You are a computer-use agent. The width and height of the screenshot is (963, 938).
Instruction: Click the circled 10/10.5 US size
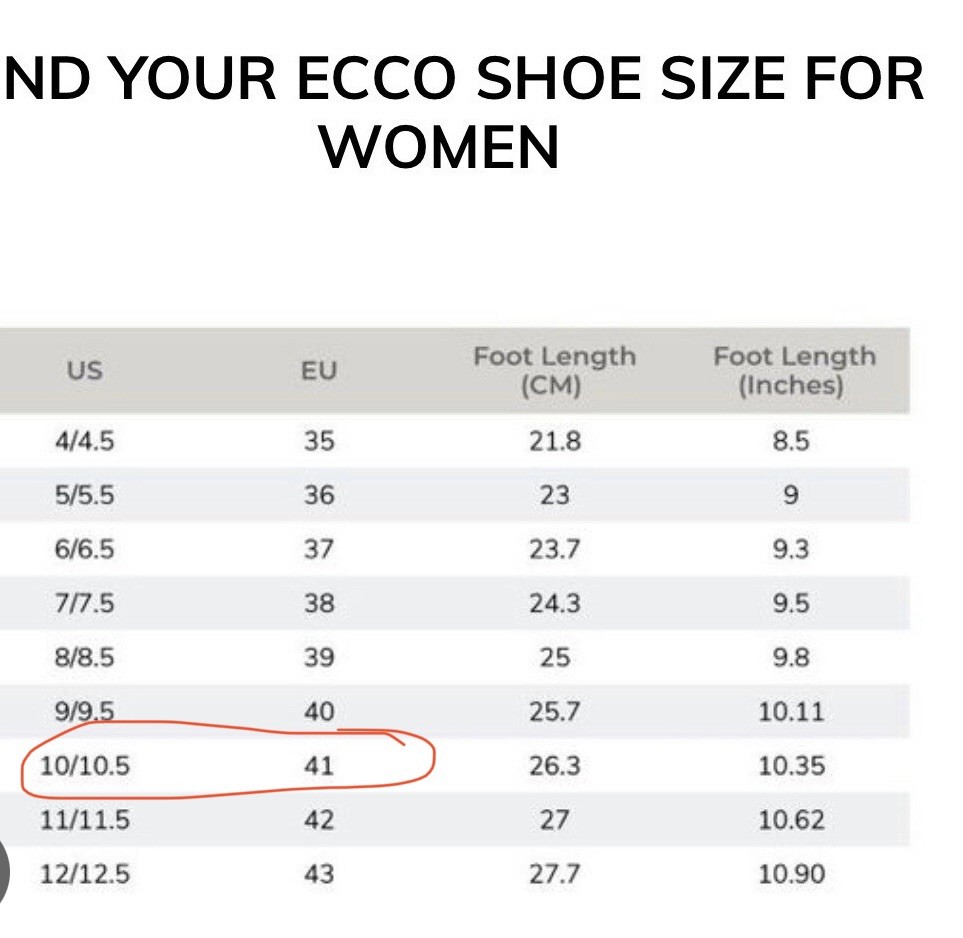click(85, 766)
